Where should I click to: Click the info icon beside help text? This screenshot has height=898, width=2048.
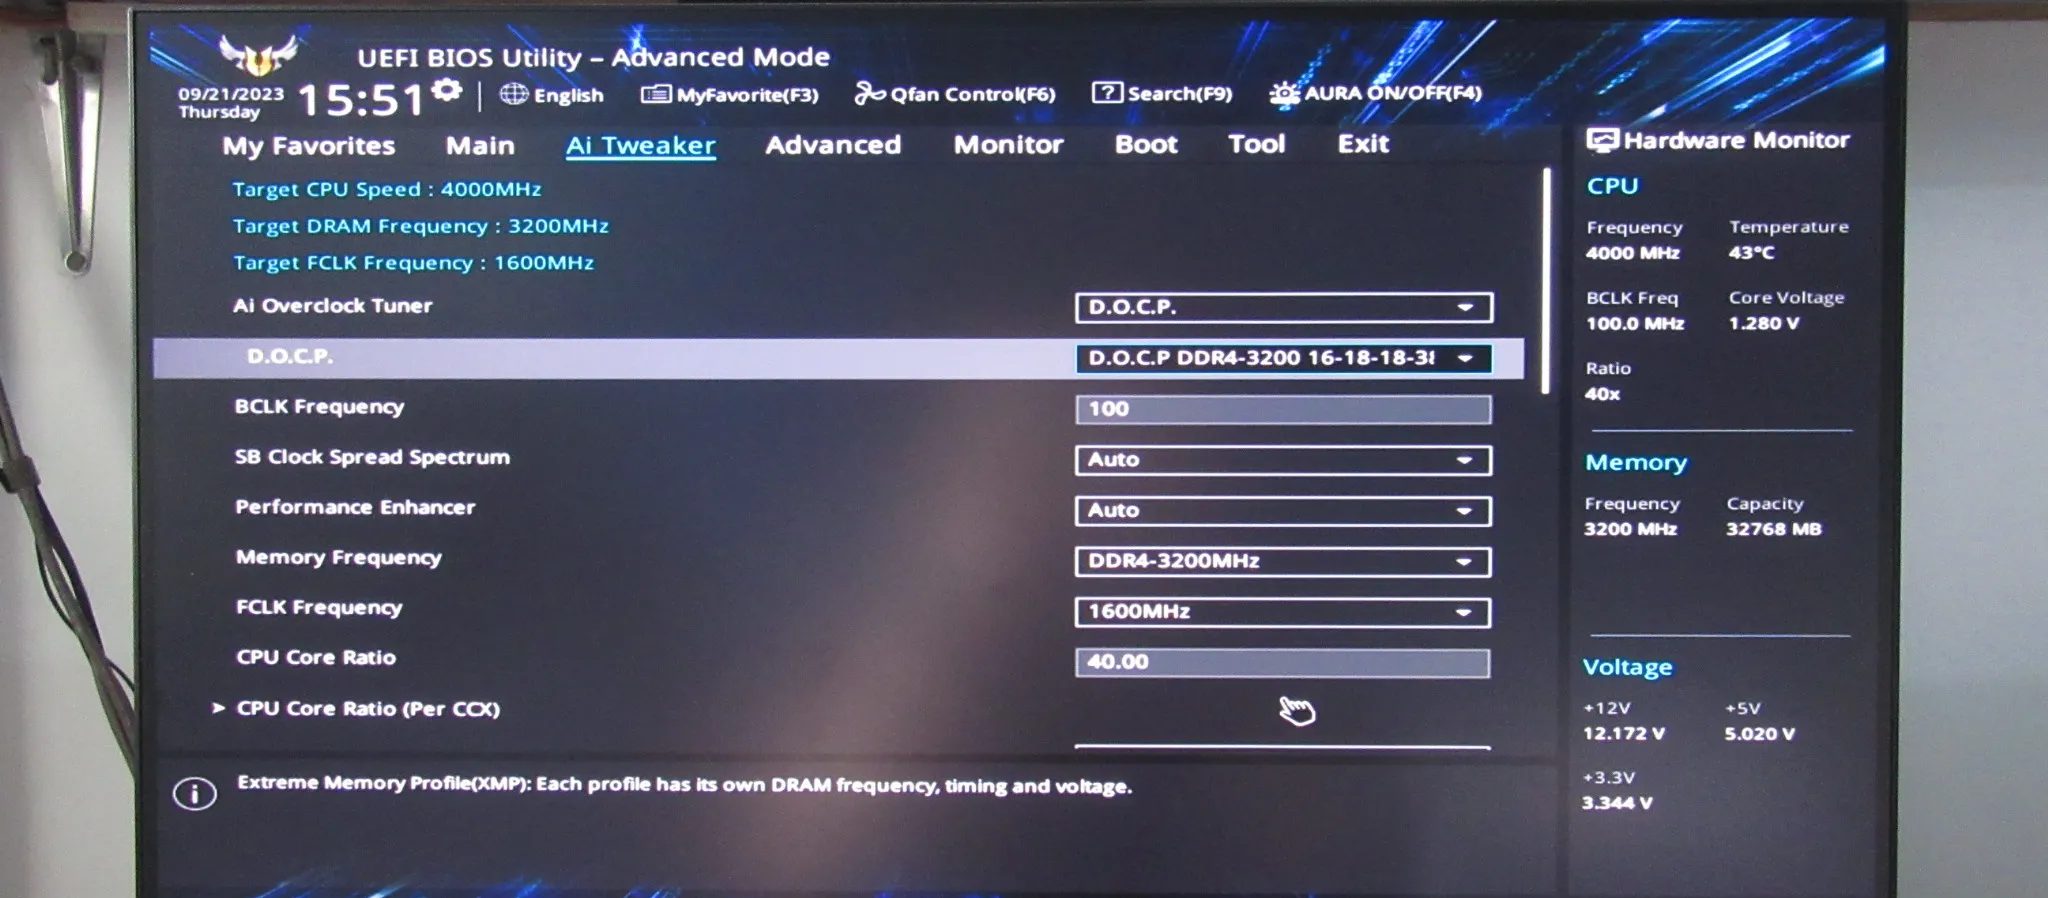195,794
